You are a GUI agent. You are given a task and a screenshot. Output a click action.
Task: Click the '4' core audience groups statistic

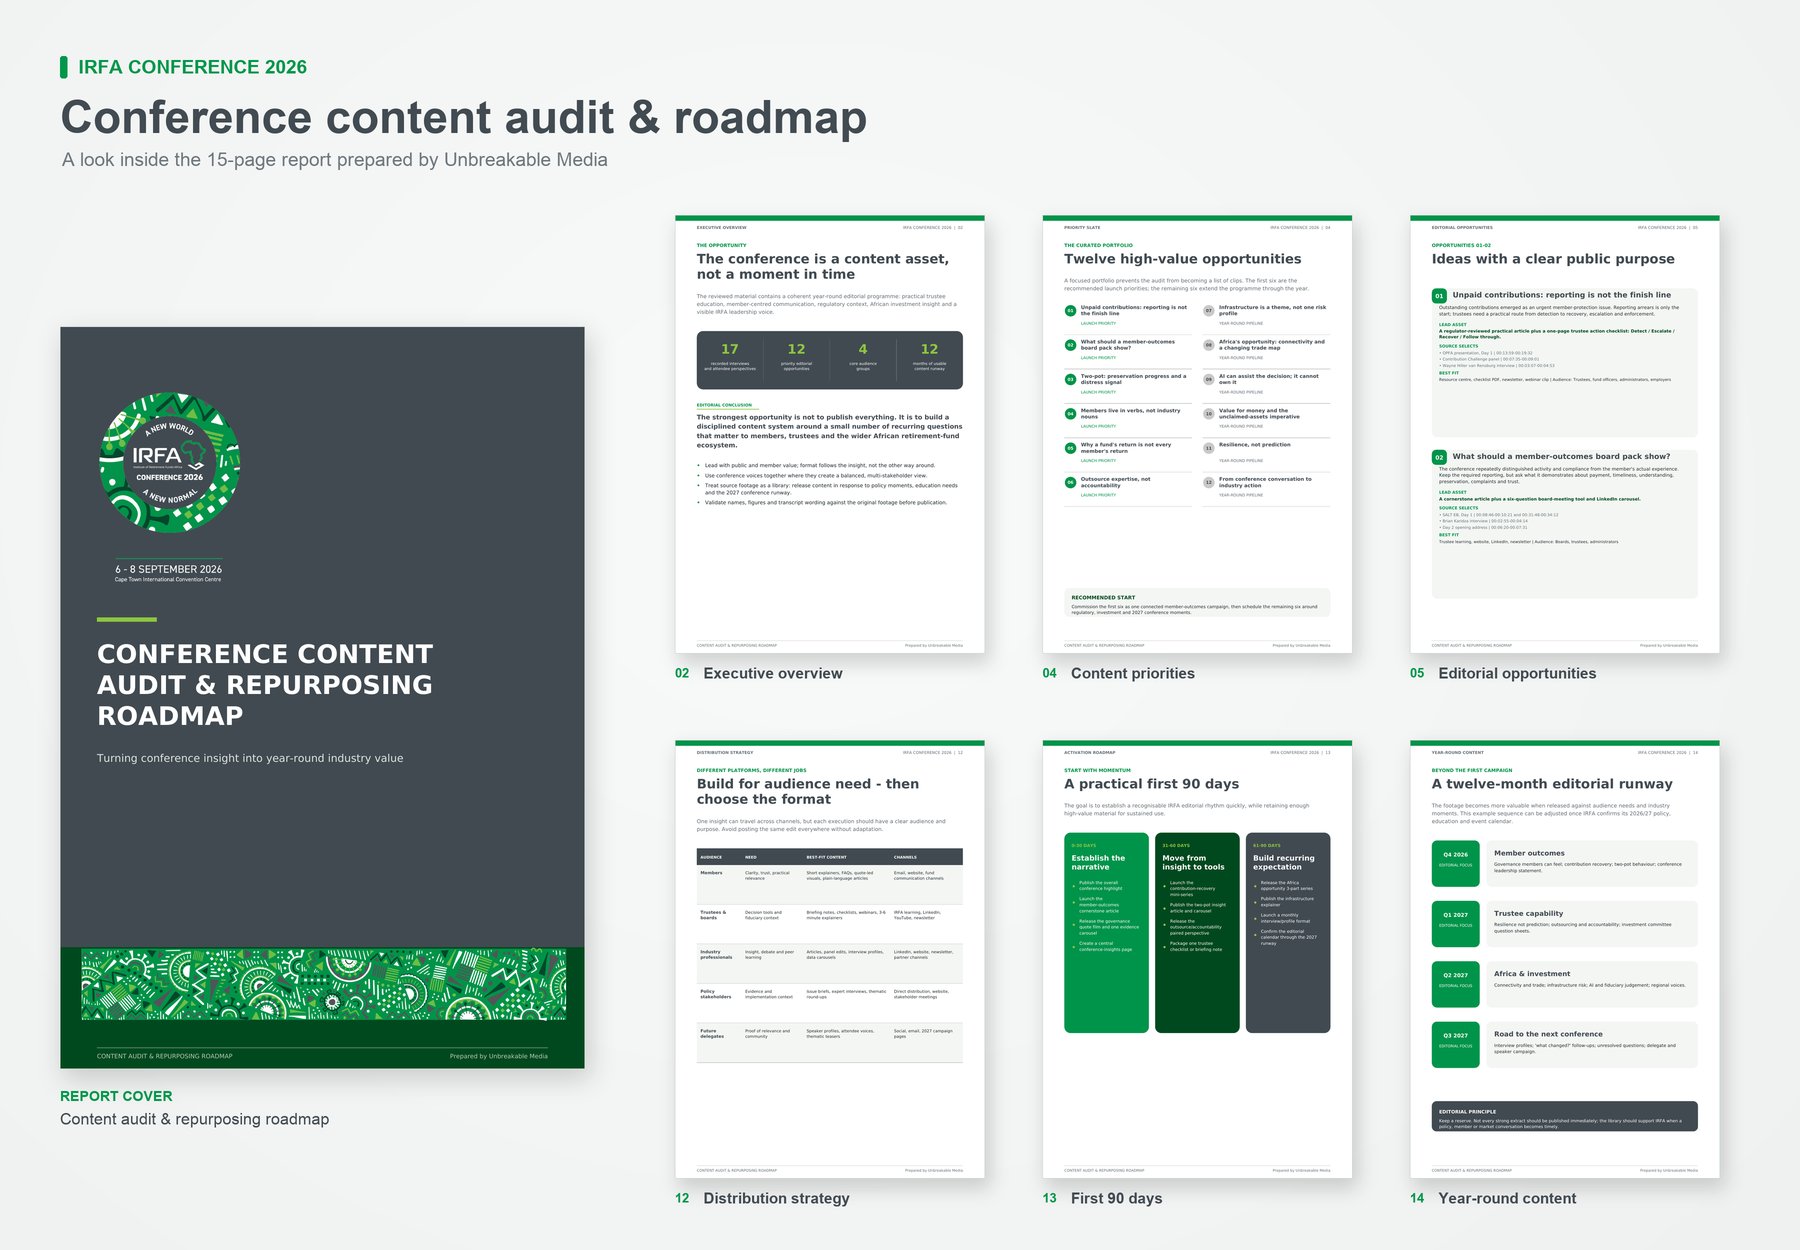tap(863, 356)
